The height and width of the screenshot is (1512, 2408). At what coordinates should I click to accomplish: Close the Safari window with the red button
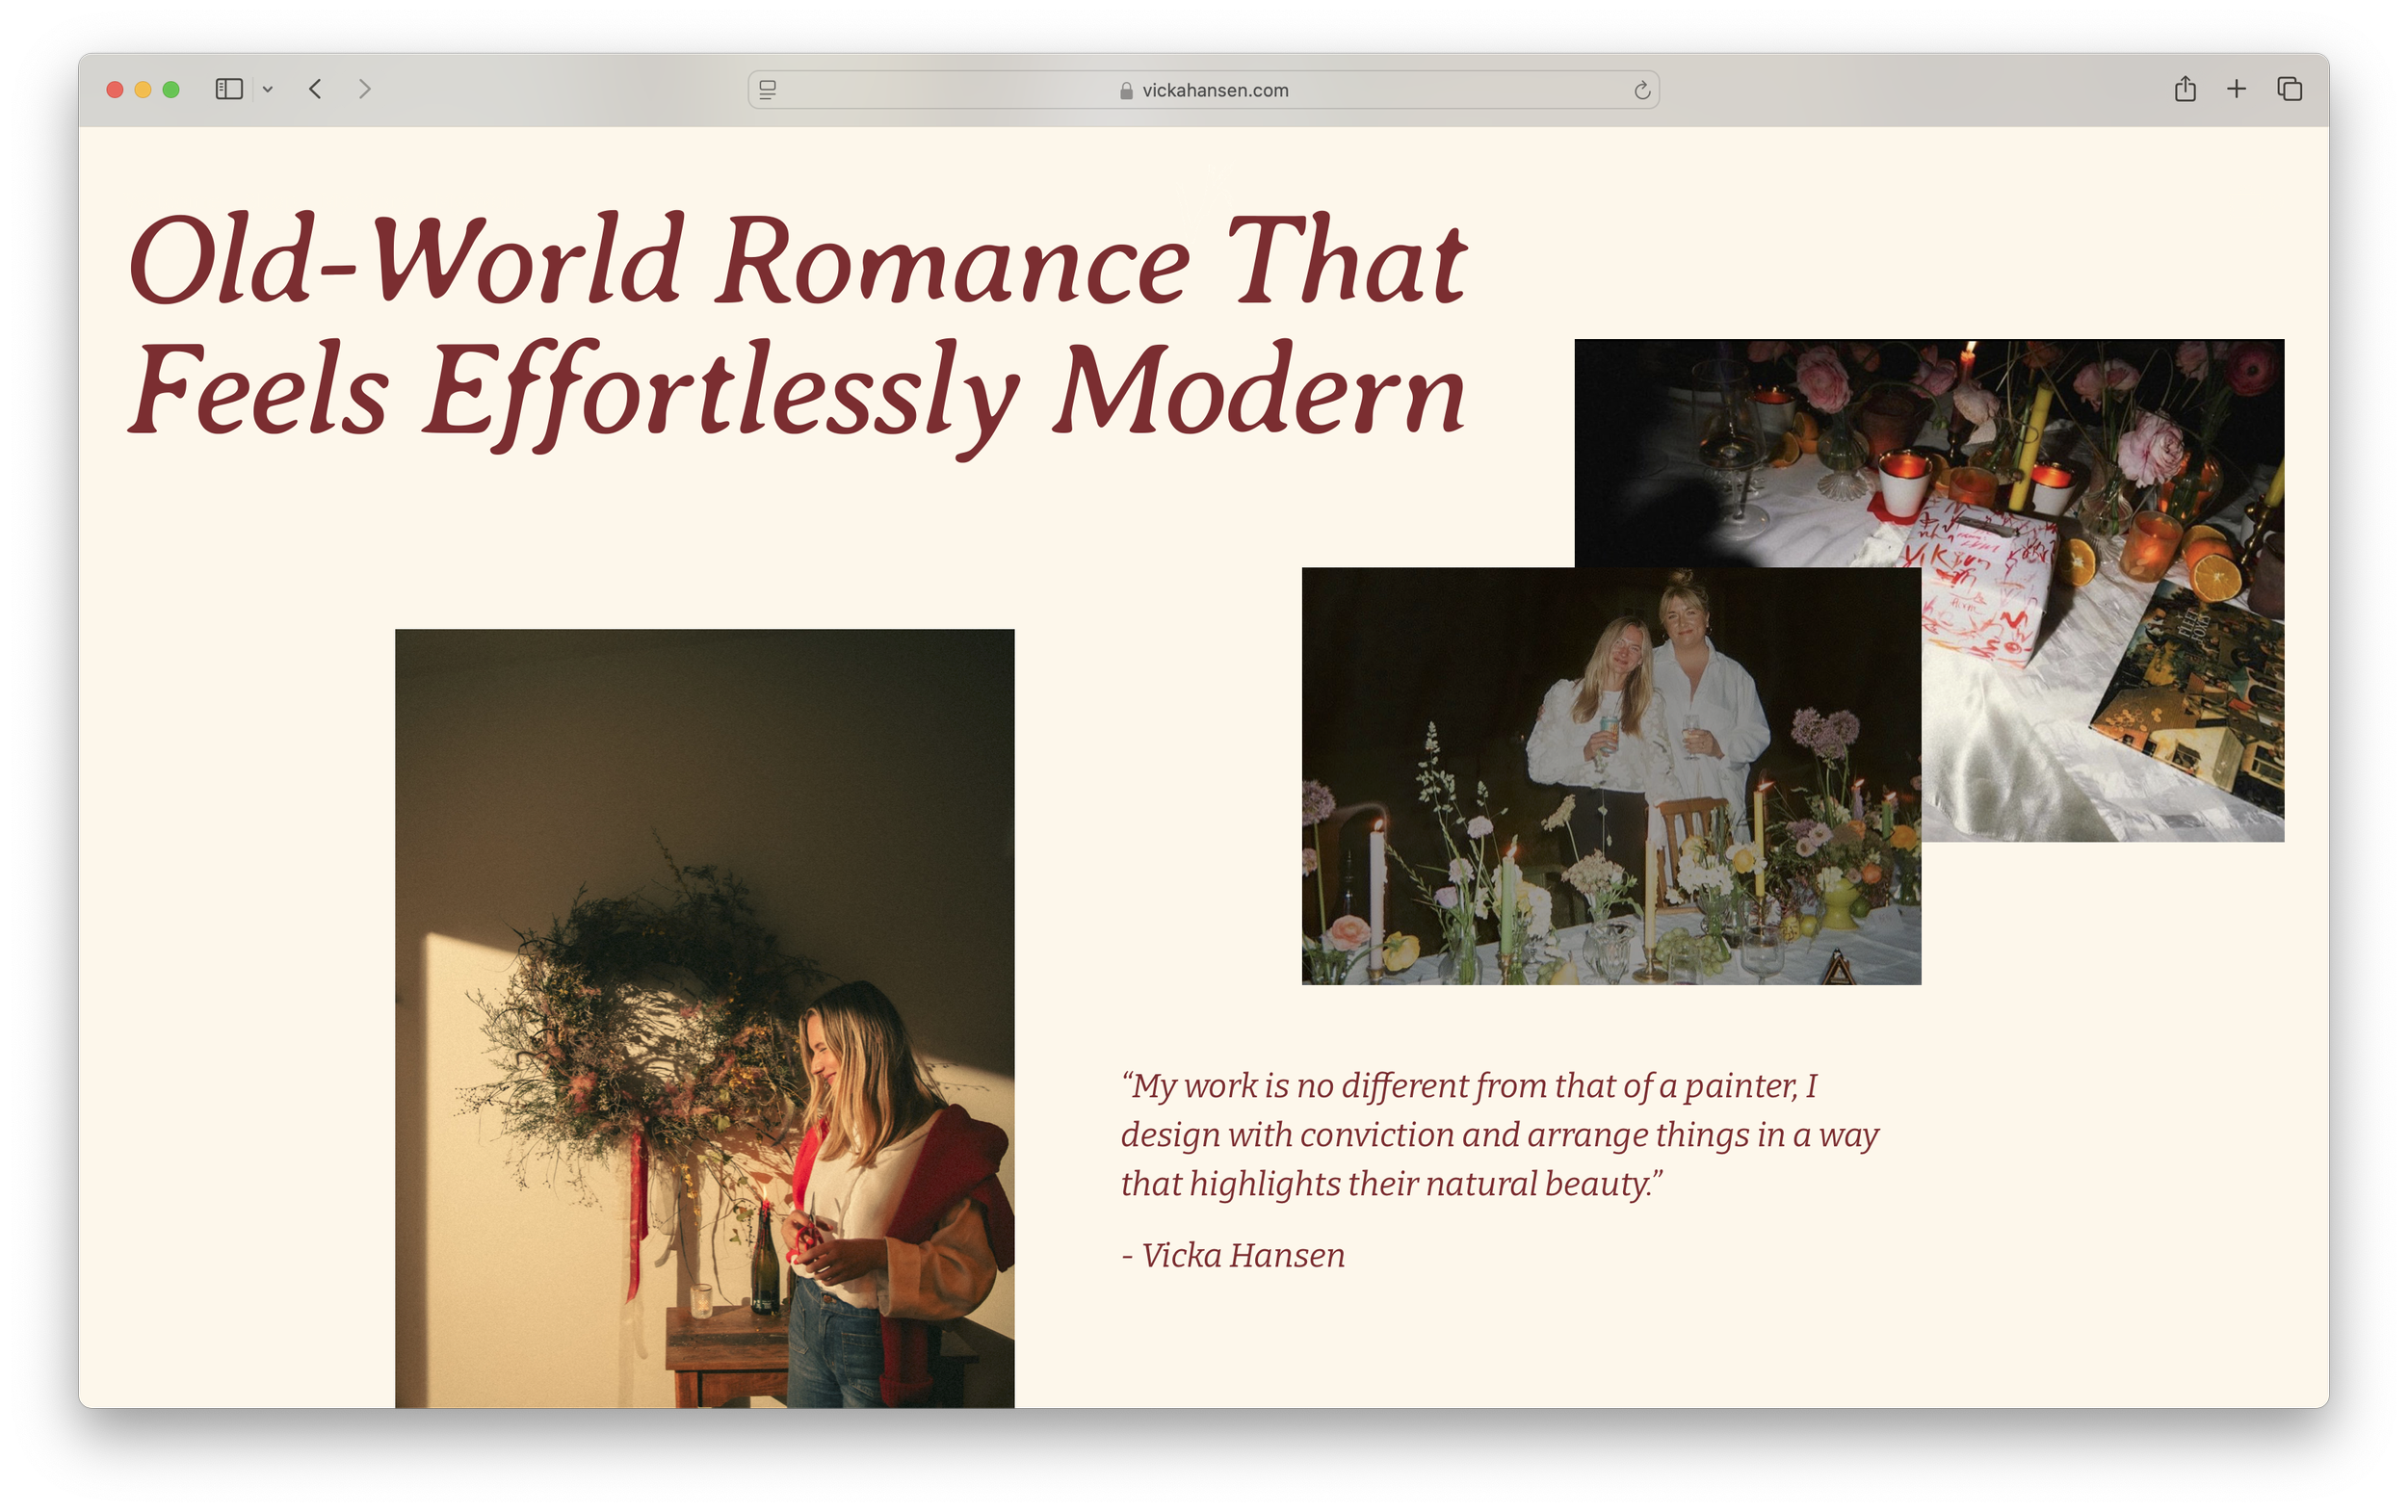coord(115,90)
